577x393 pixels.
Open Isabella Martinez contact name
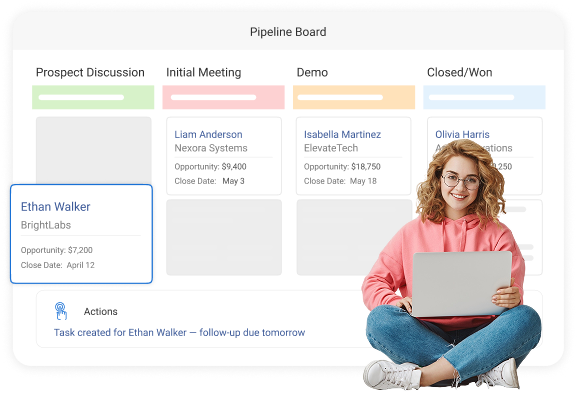pyautogui.click(x=342, y=134)
